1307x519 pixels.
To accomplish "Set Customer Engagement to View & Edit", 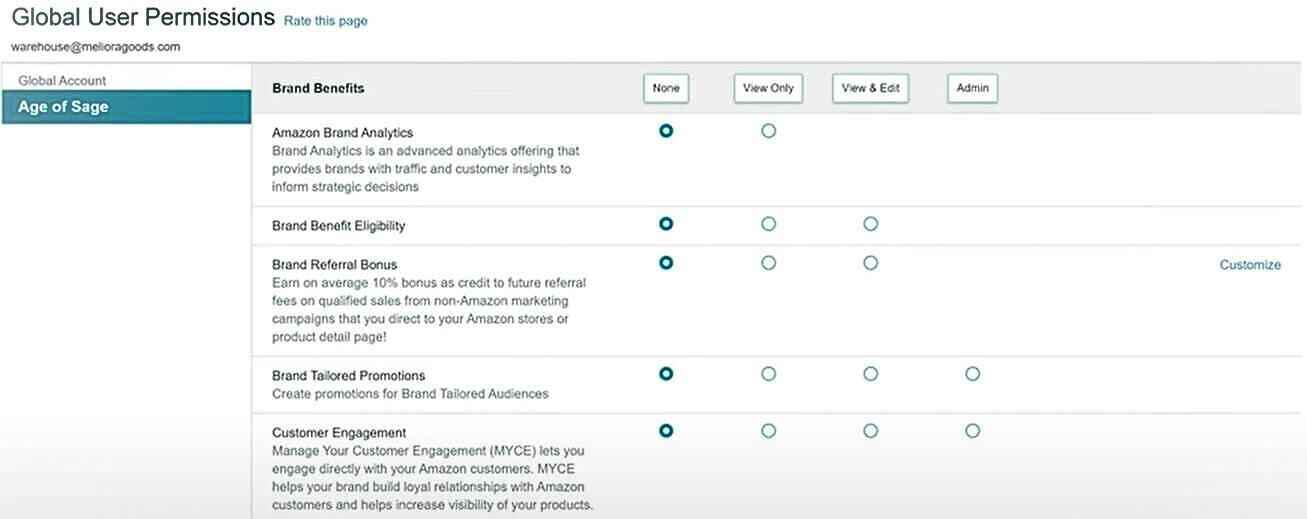I will (870, 431).
